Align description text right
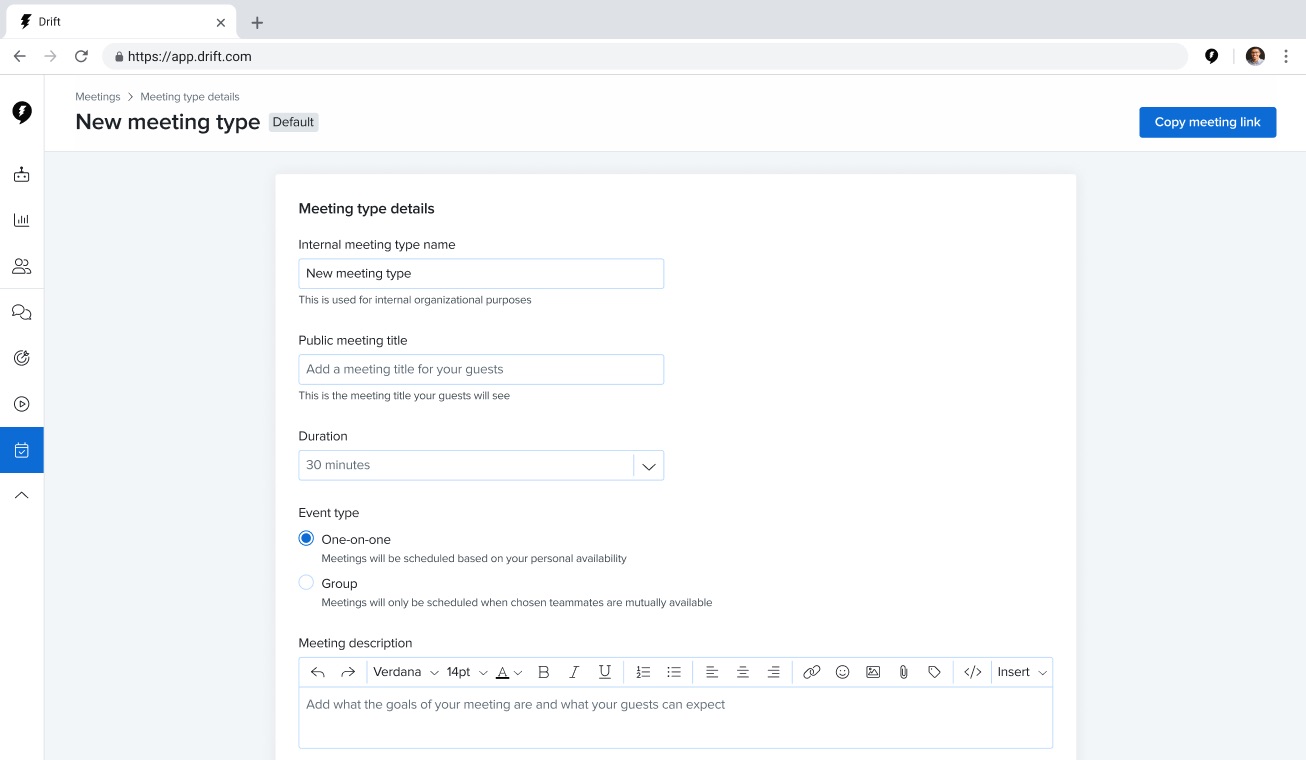This screenshot has width=1306, height=760. [773, 672]
